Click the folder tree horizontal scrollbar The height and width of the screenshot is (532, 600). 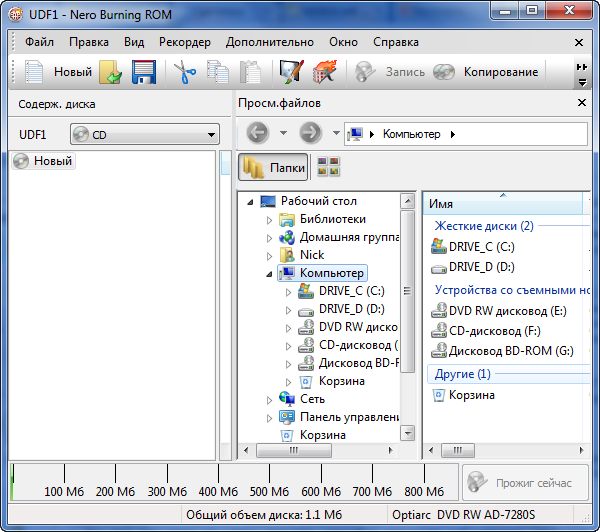(x=318, y=451)
